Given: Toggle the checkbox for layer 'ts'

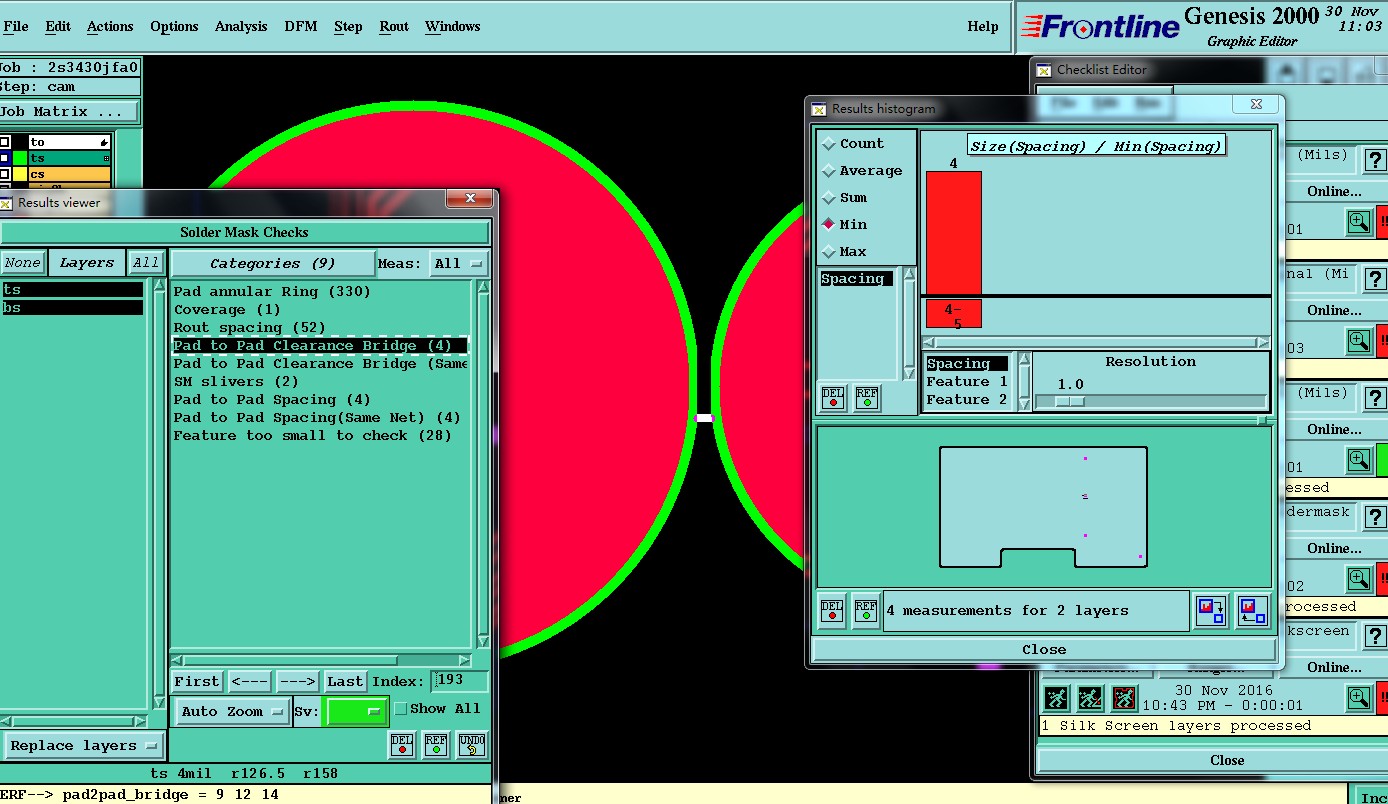Looking at the screenshot, I should (5, 158).
